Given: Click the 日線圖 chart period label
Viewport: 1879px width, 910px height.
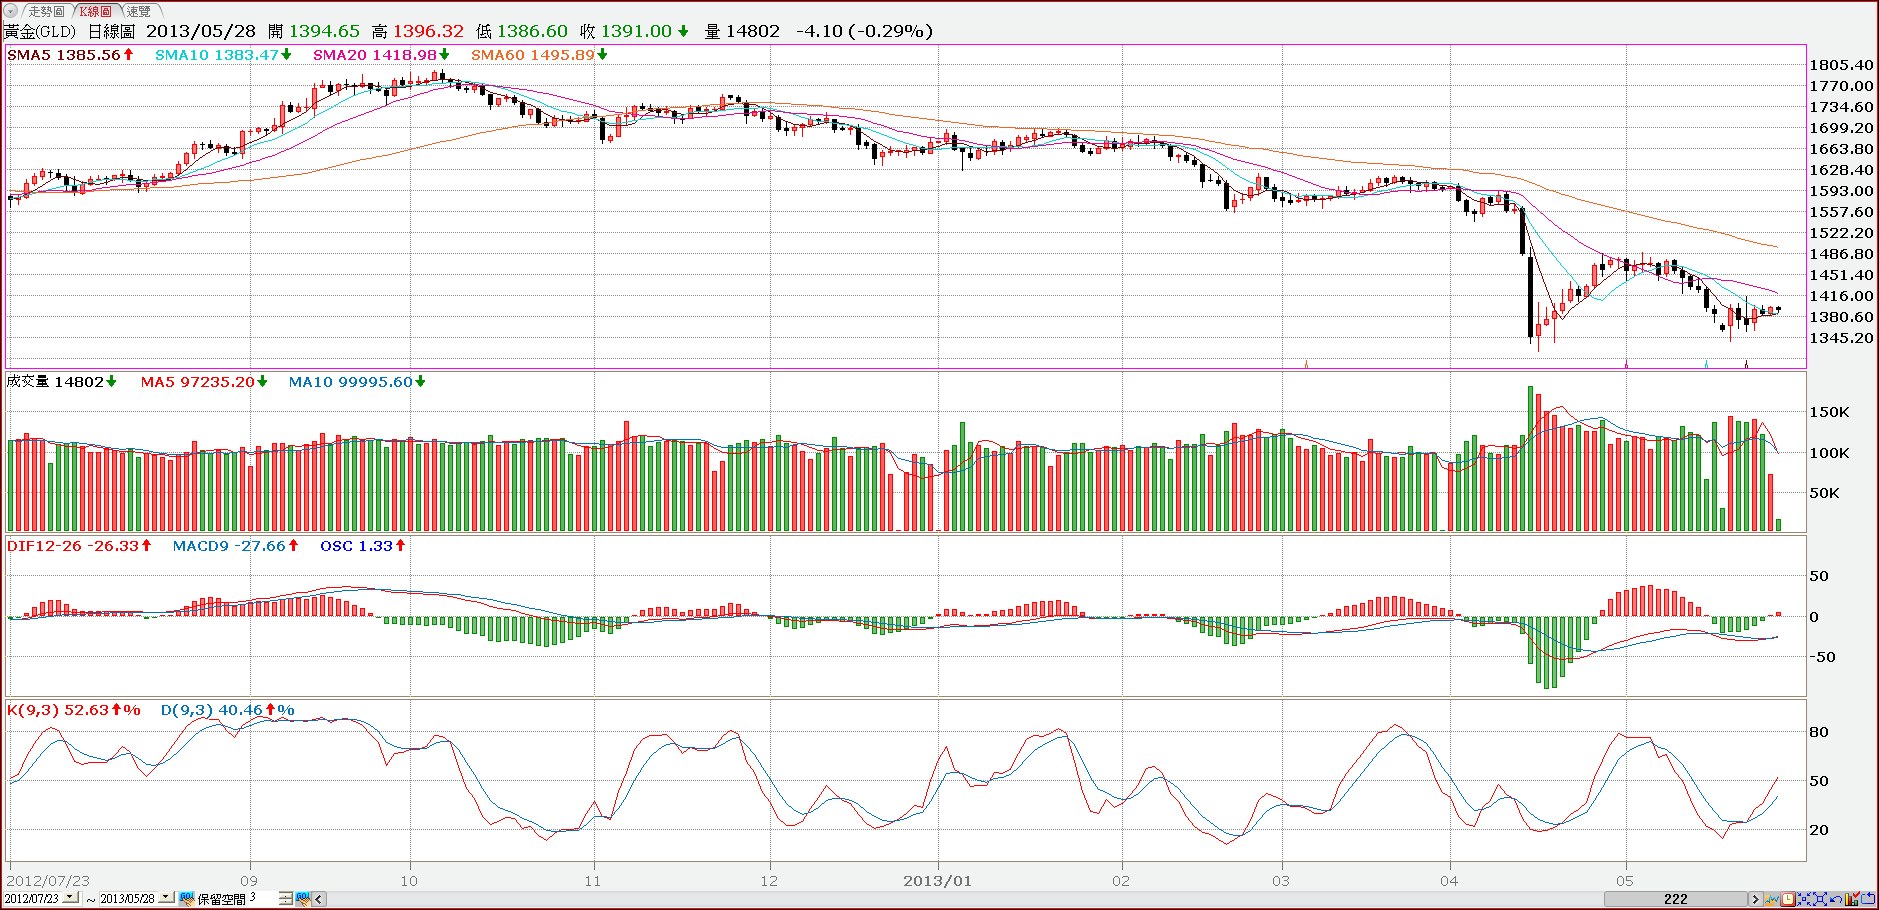Looking at the screenshot, I should (111, 32).
